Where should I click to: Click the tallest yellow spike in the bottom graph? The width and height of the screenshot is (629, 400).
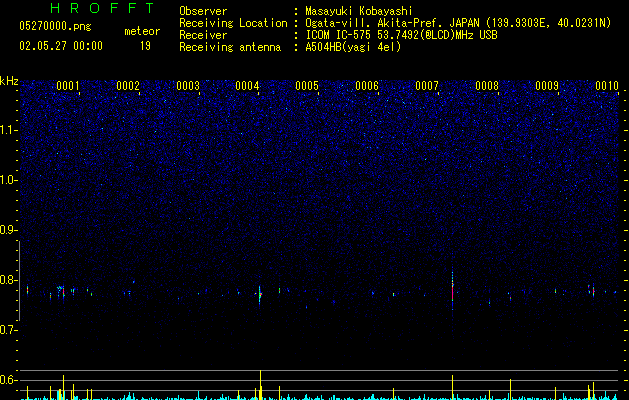click(x=261, y=385)
